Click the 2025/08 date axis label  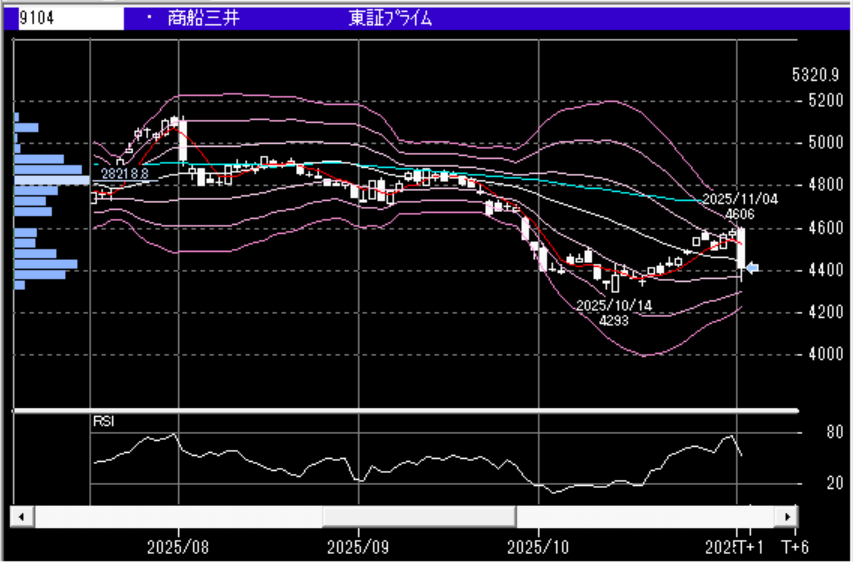click(178, 547)
